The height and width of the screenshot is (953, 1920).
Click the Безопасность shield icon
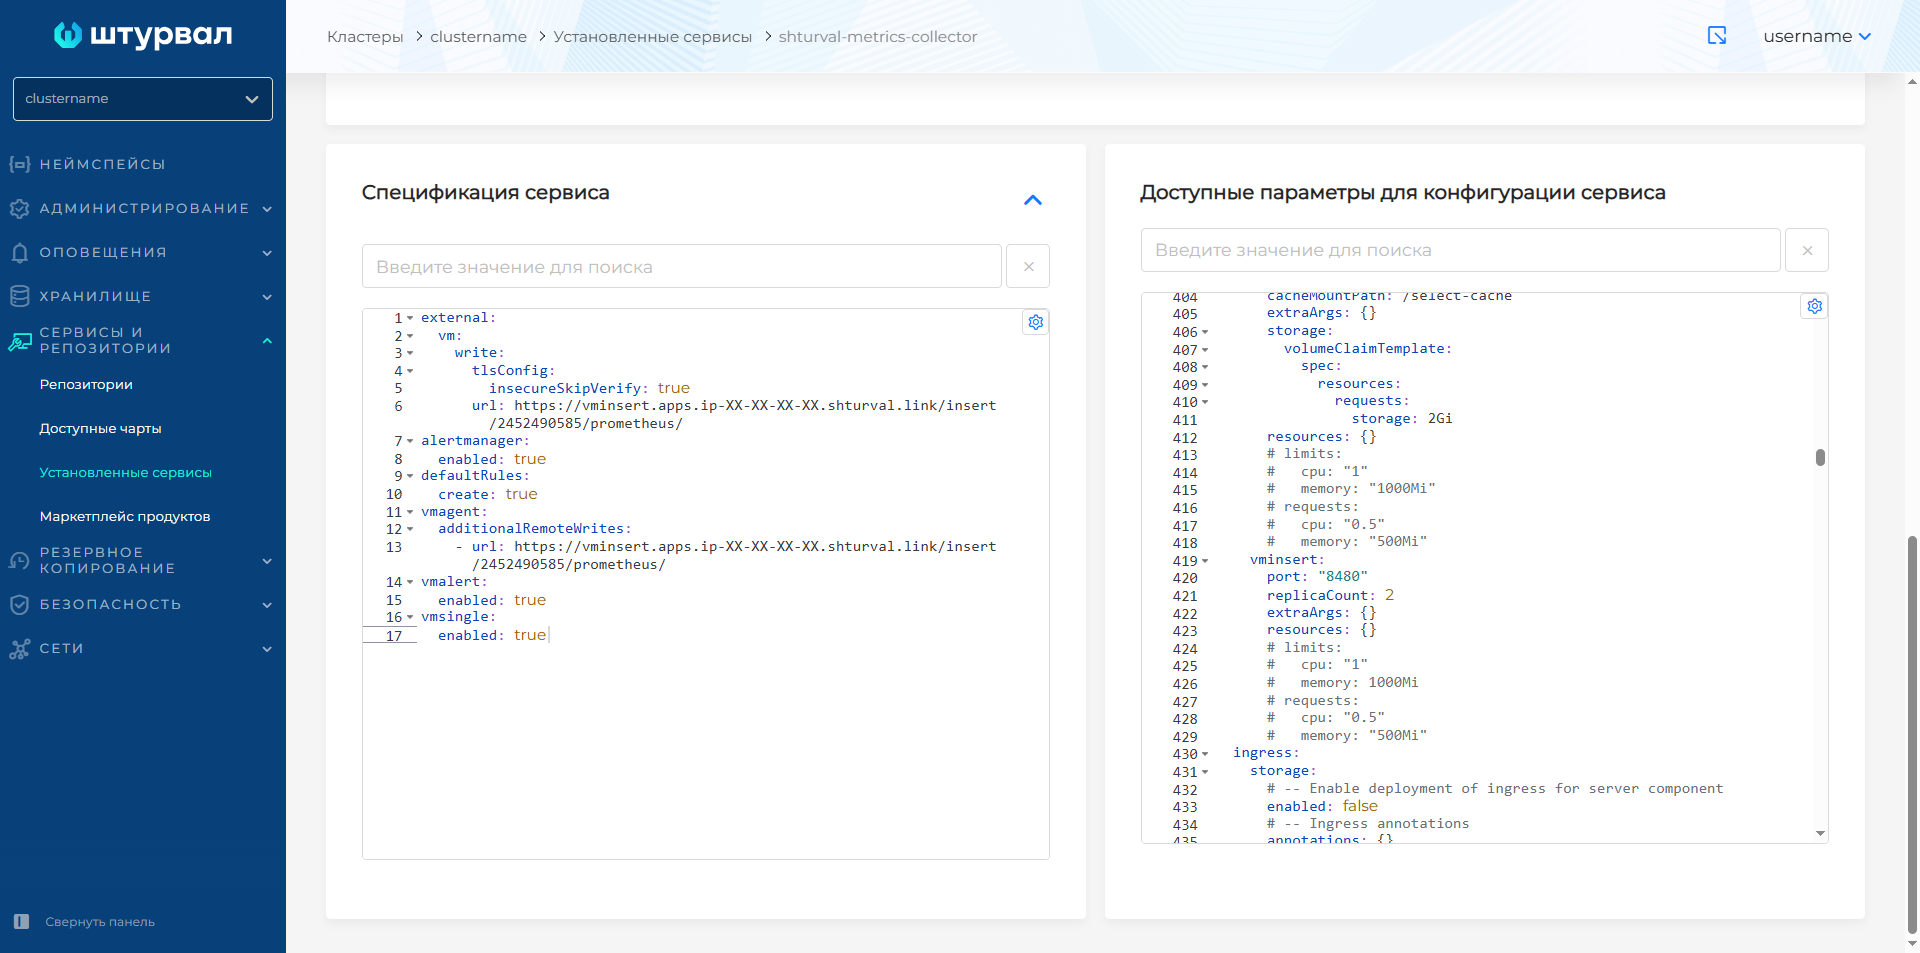(19, 604)
